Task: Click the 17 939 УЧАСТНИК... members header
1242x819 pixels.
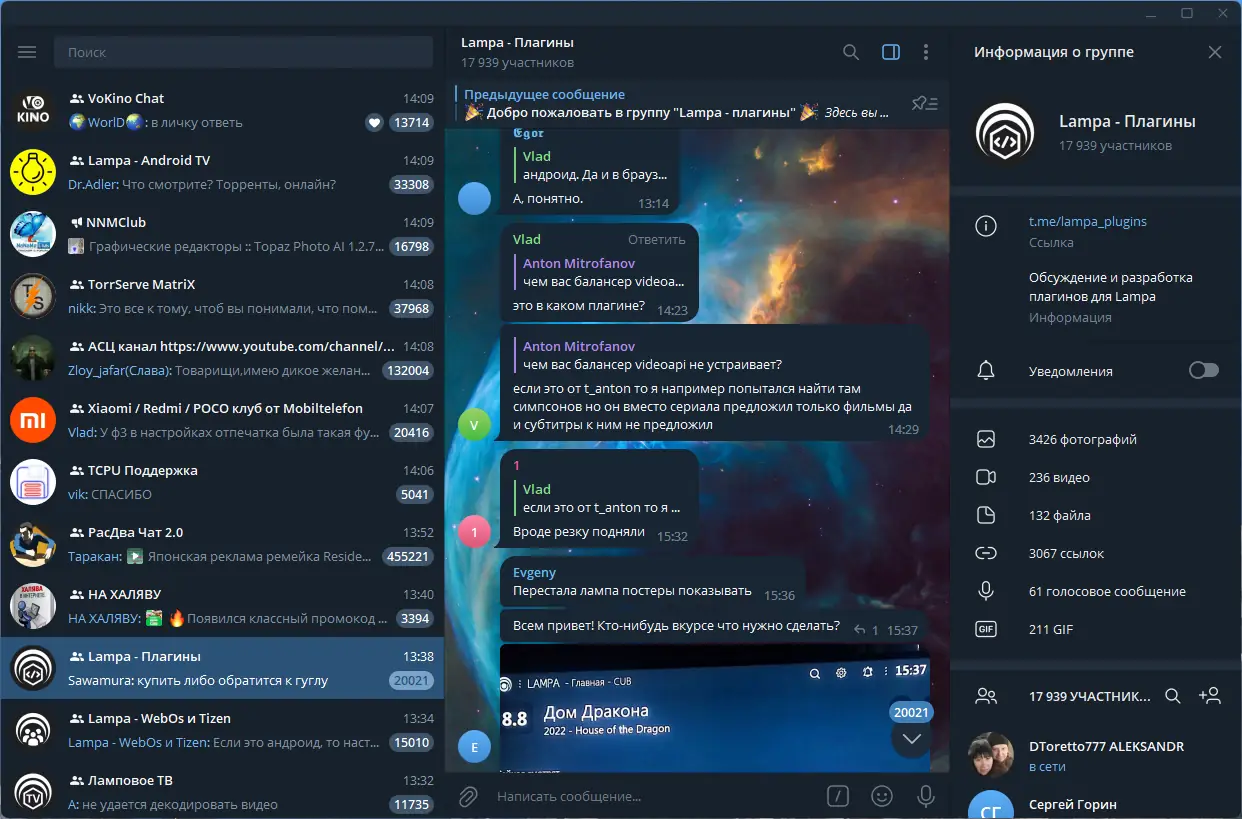Action: [1090, 696]
